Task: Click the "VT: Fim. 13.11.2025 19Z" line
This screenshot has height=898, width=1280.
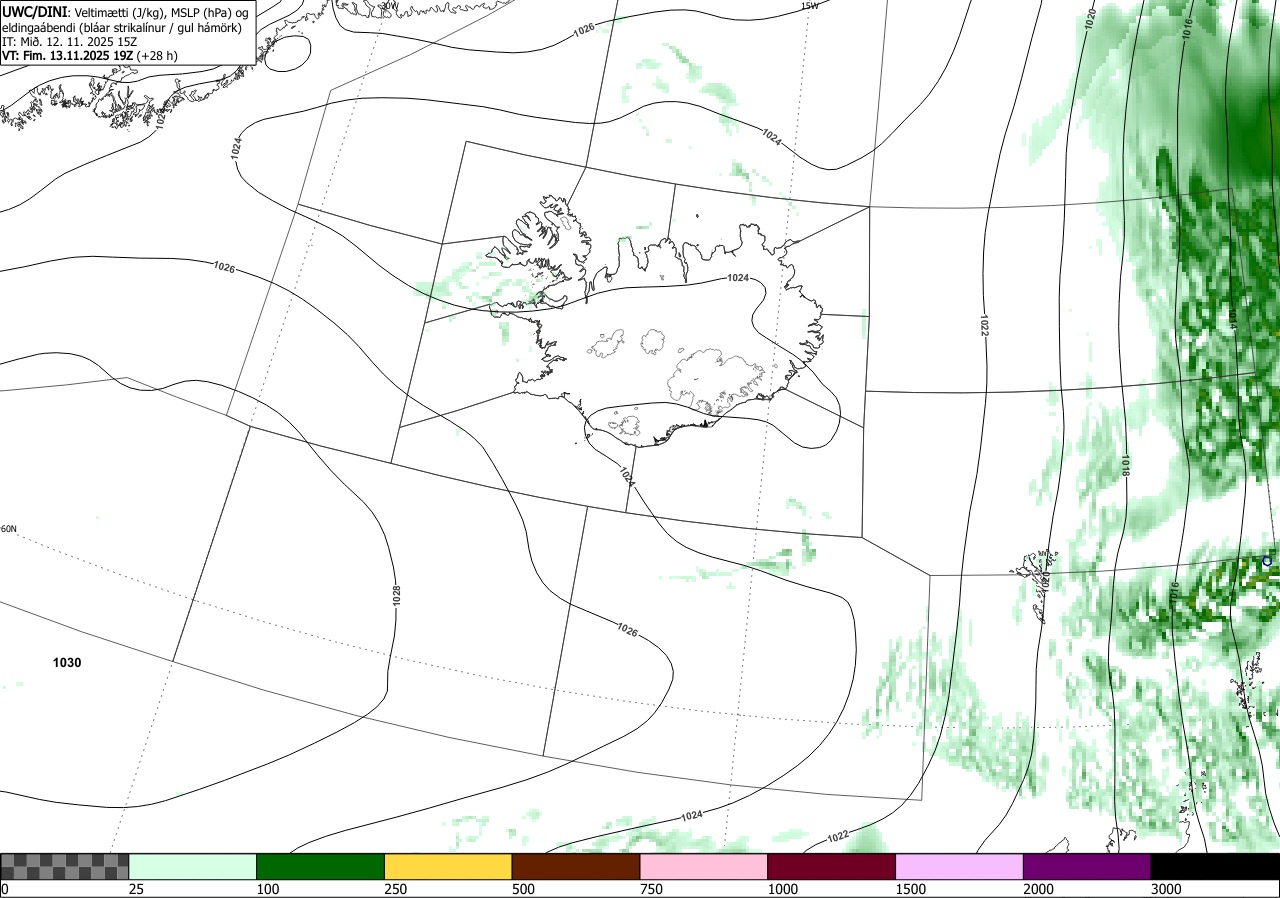Action: [70, 56]
